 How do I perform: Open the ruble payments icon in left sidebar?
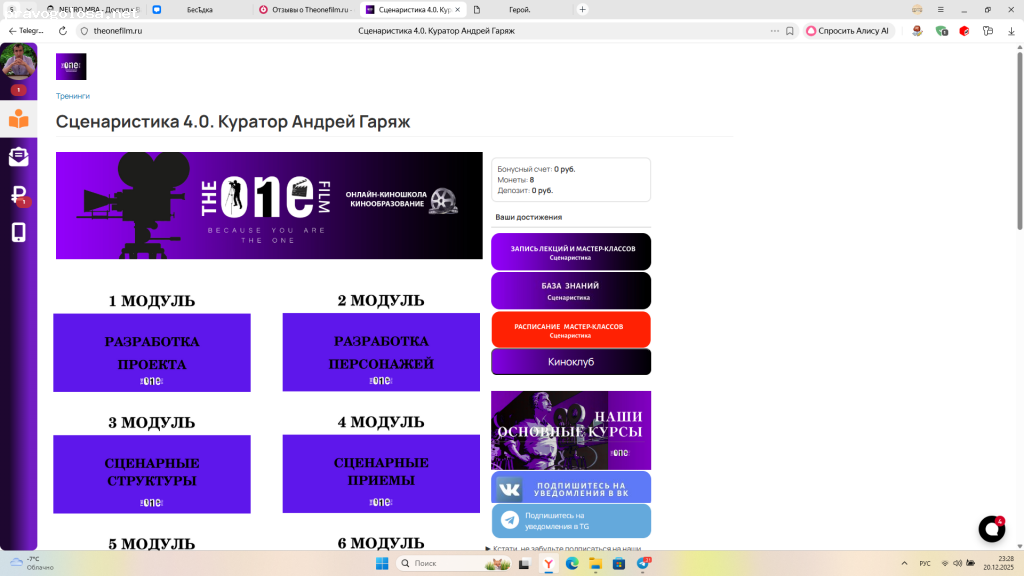pyautogui.click(x=16, y=196)
